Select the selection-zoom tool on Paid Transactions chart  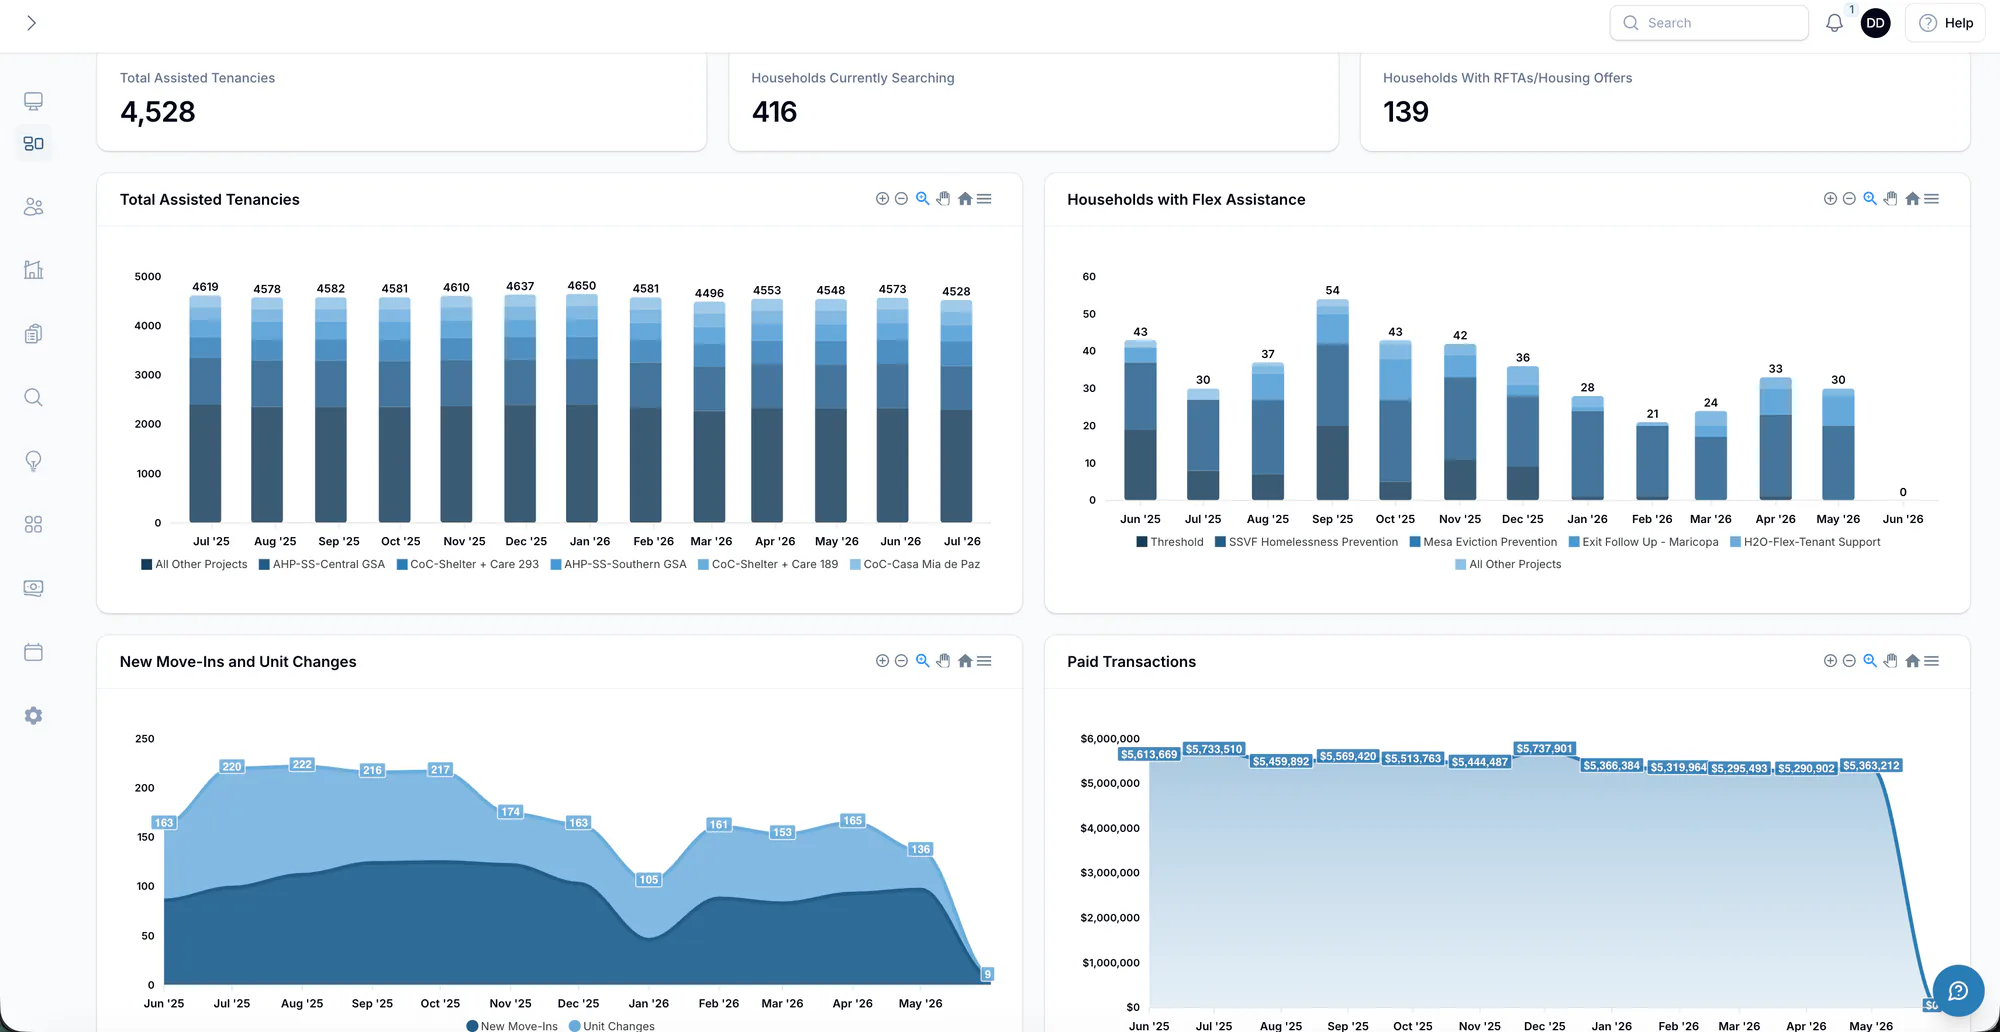(1870, 661)
